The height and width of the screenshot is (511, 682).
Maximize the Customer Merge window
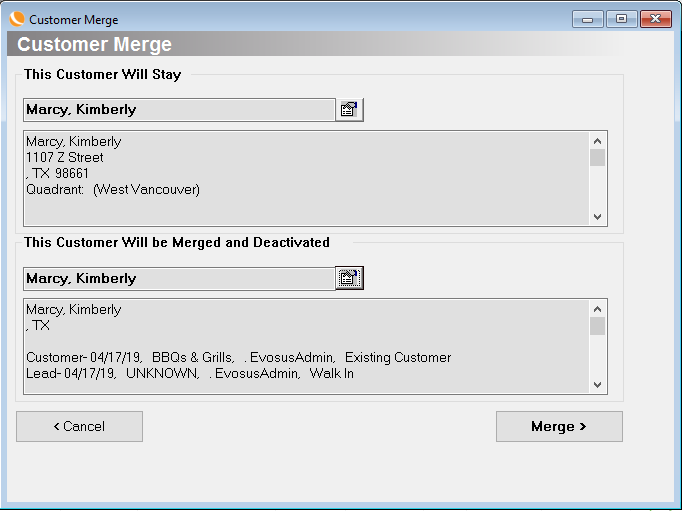coord(621,19)
